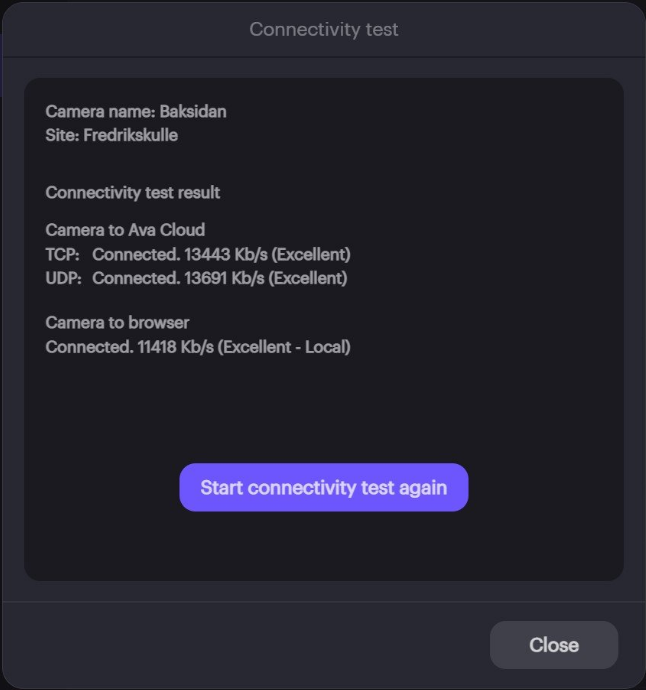Click the Start connectivity test again button
The width and height of the screenshot is (646, 690).
(323, 488)
